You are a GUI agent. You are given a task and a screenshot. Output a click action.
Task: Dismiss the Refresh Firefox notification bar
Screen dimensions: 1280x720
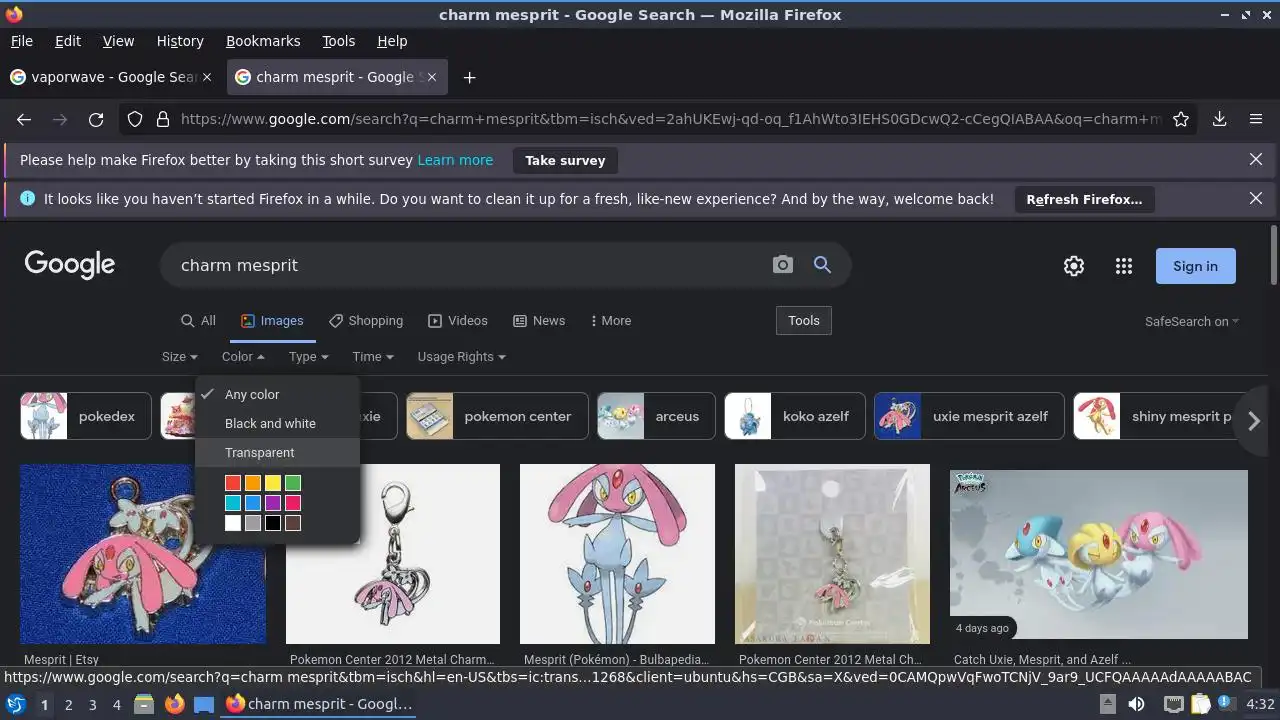pos(1256,199)
